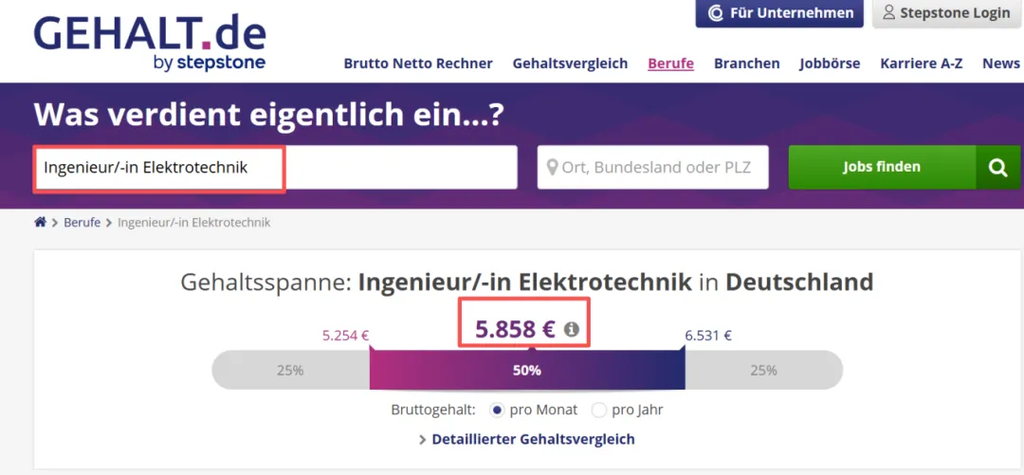Click the user icon on Stepstone Login

889,12
